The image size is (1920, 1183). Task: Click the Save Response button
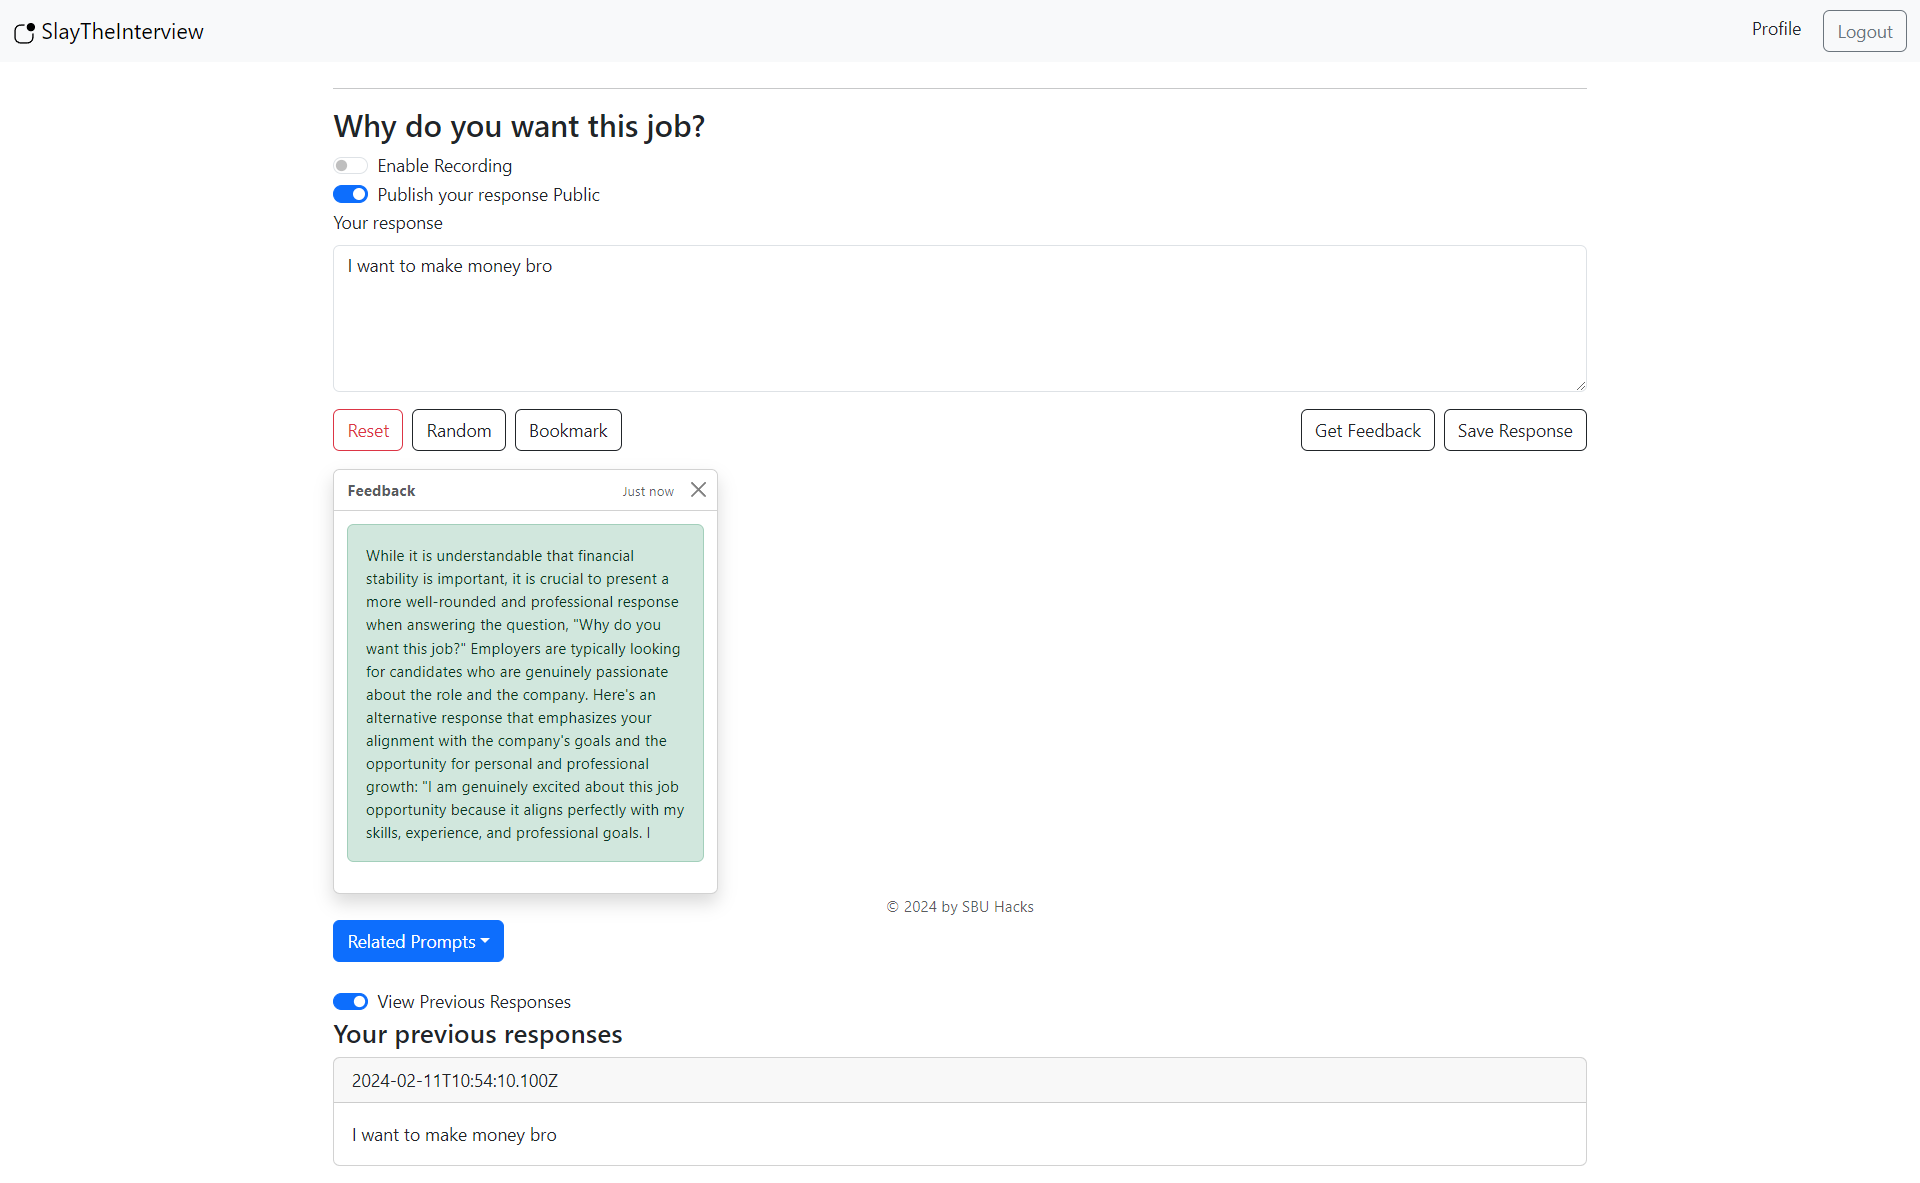click(1514, 430)
